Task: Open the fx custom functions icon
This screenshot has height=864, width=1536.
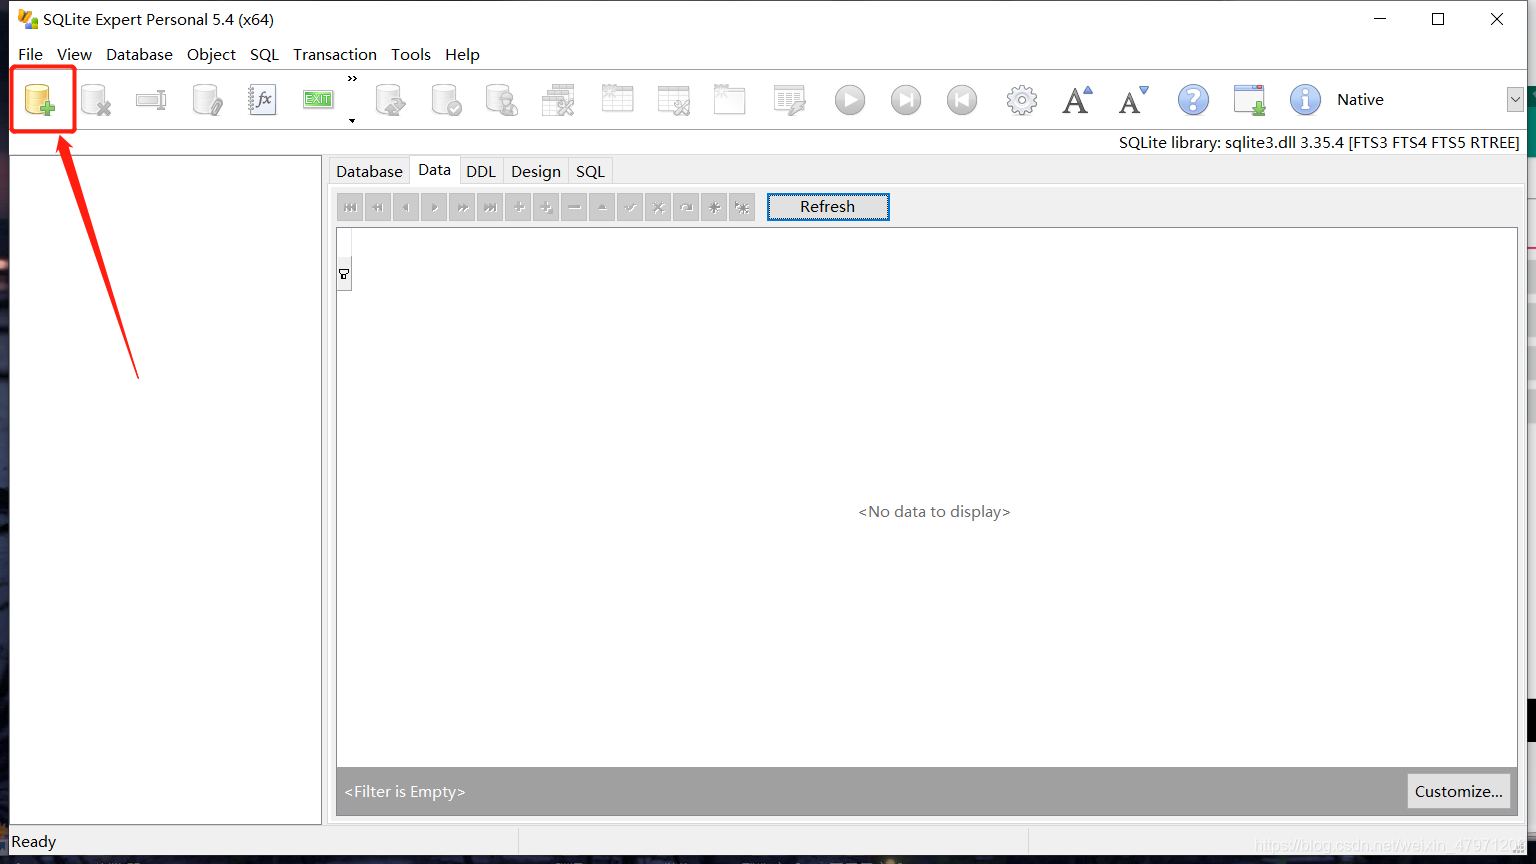Action: point(262,100)
